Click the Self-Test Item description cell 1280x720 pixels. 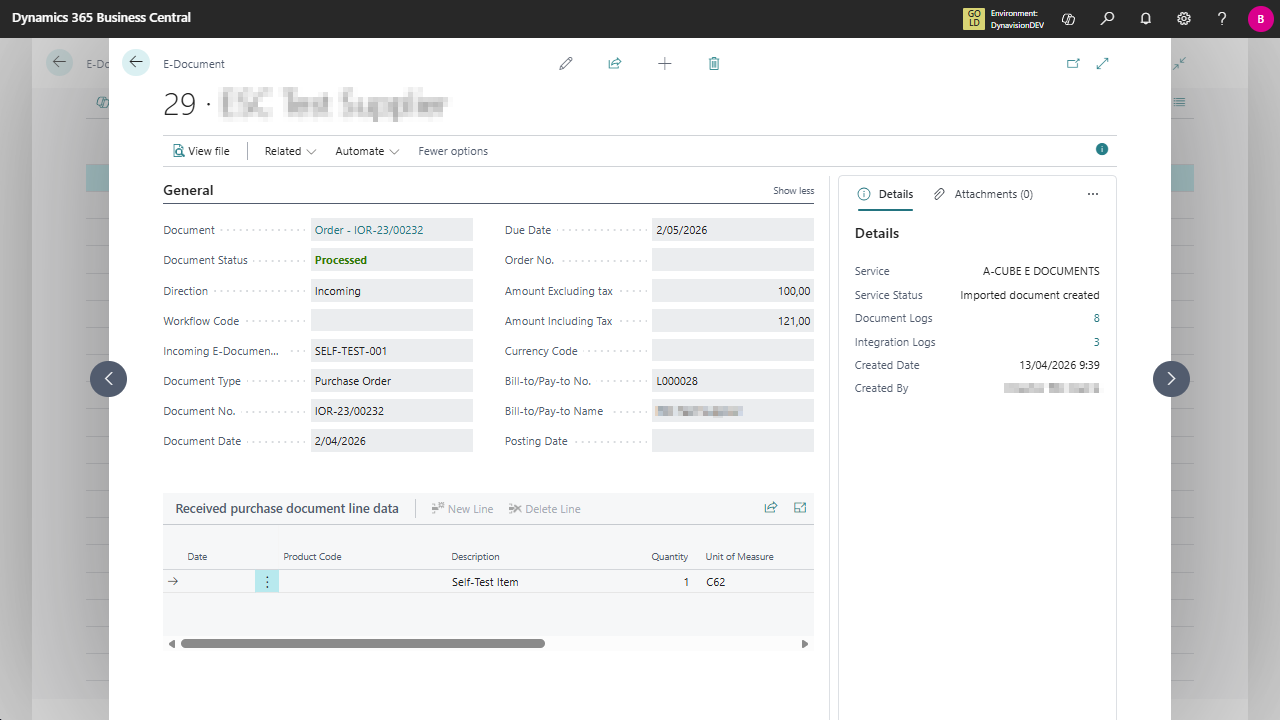pos(485,582)
